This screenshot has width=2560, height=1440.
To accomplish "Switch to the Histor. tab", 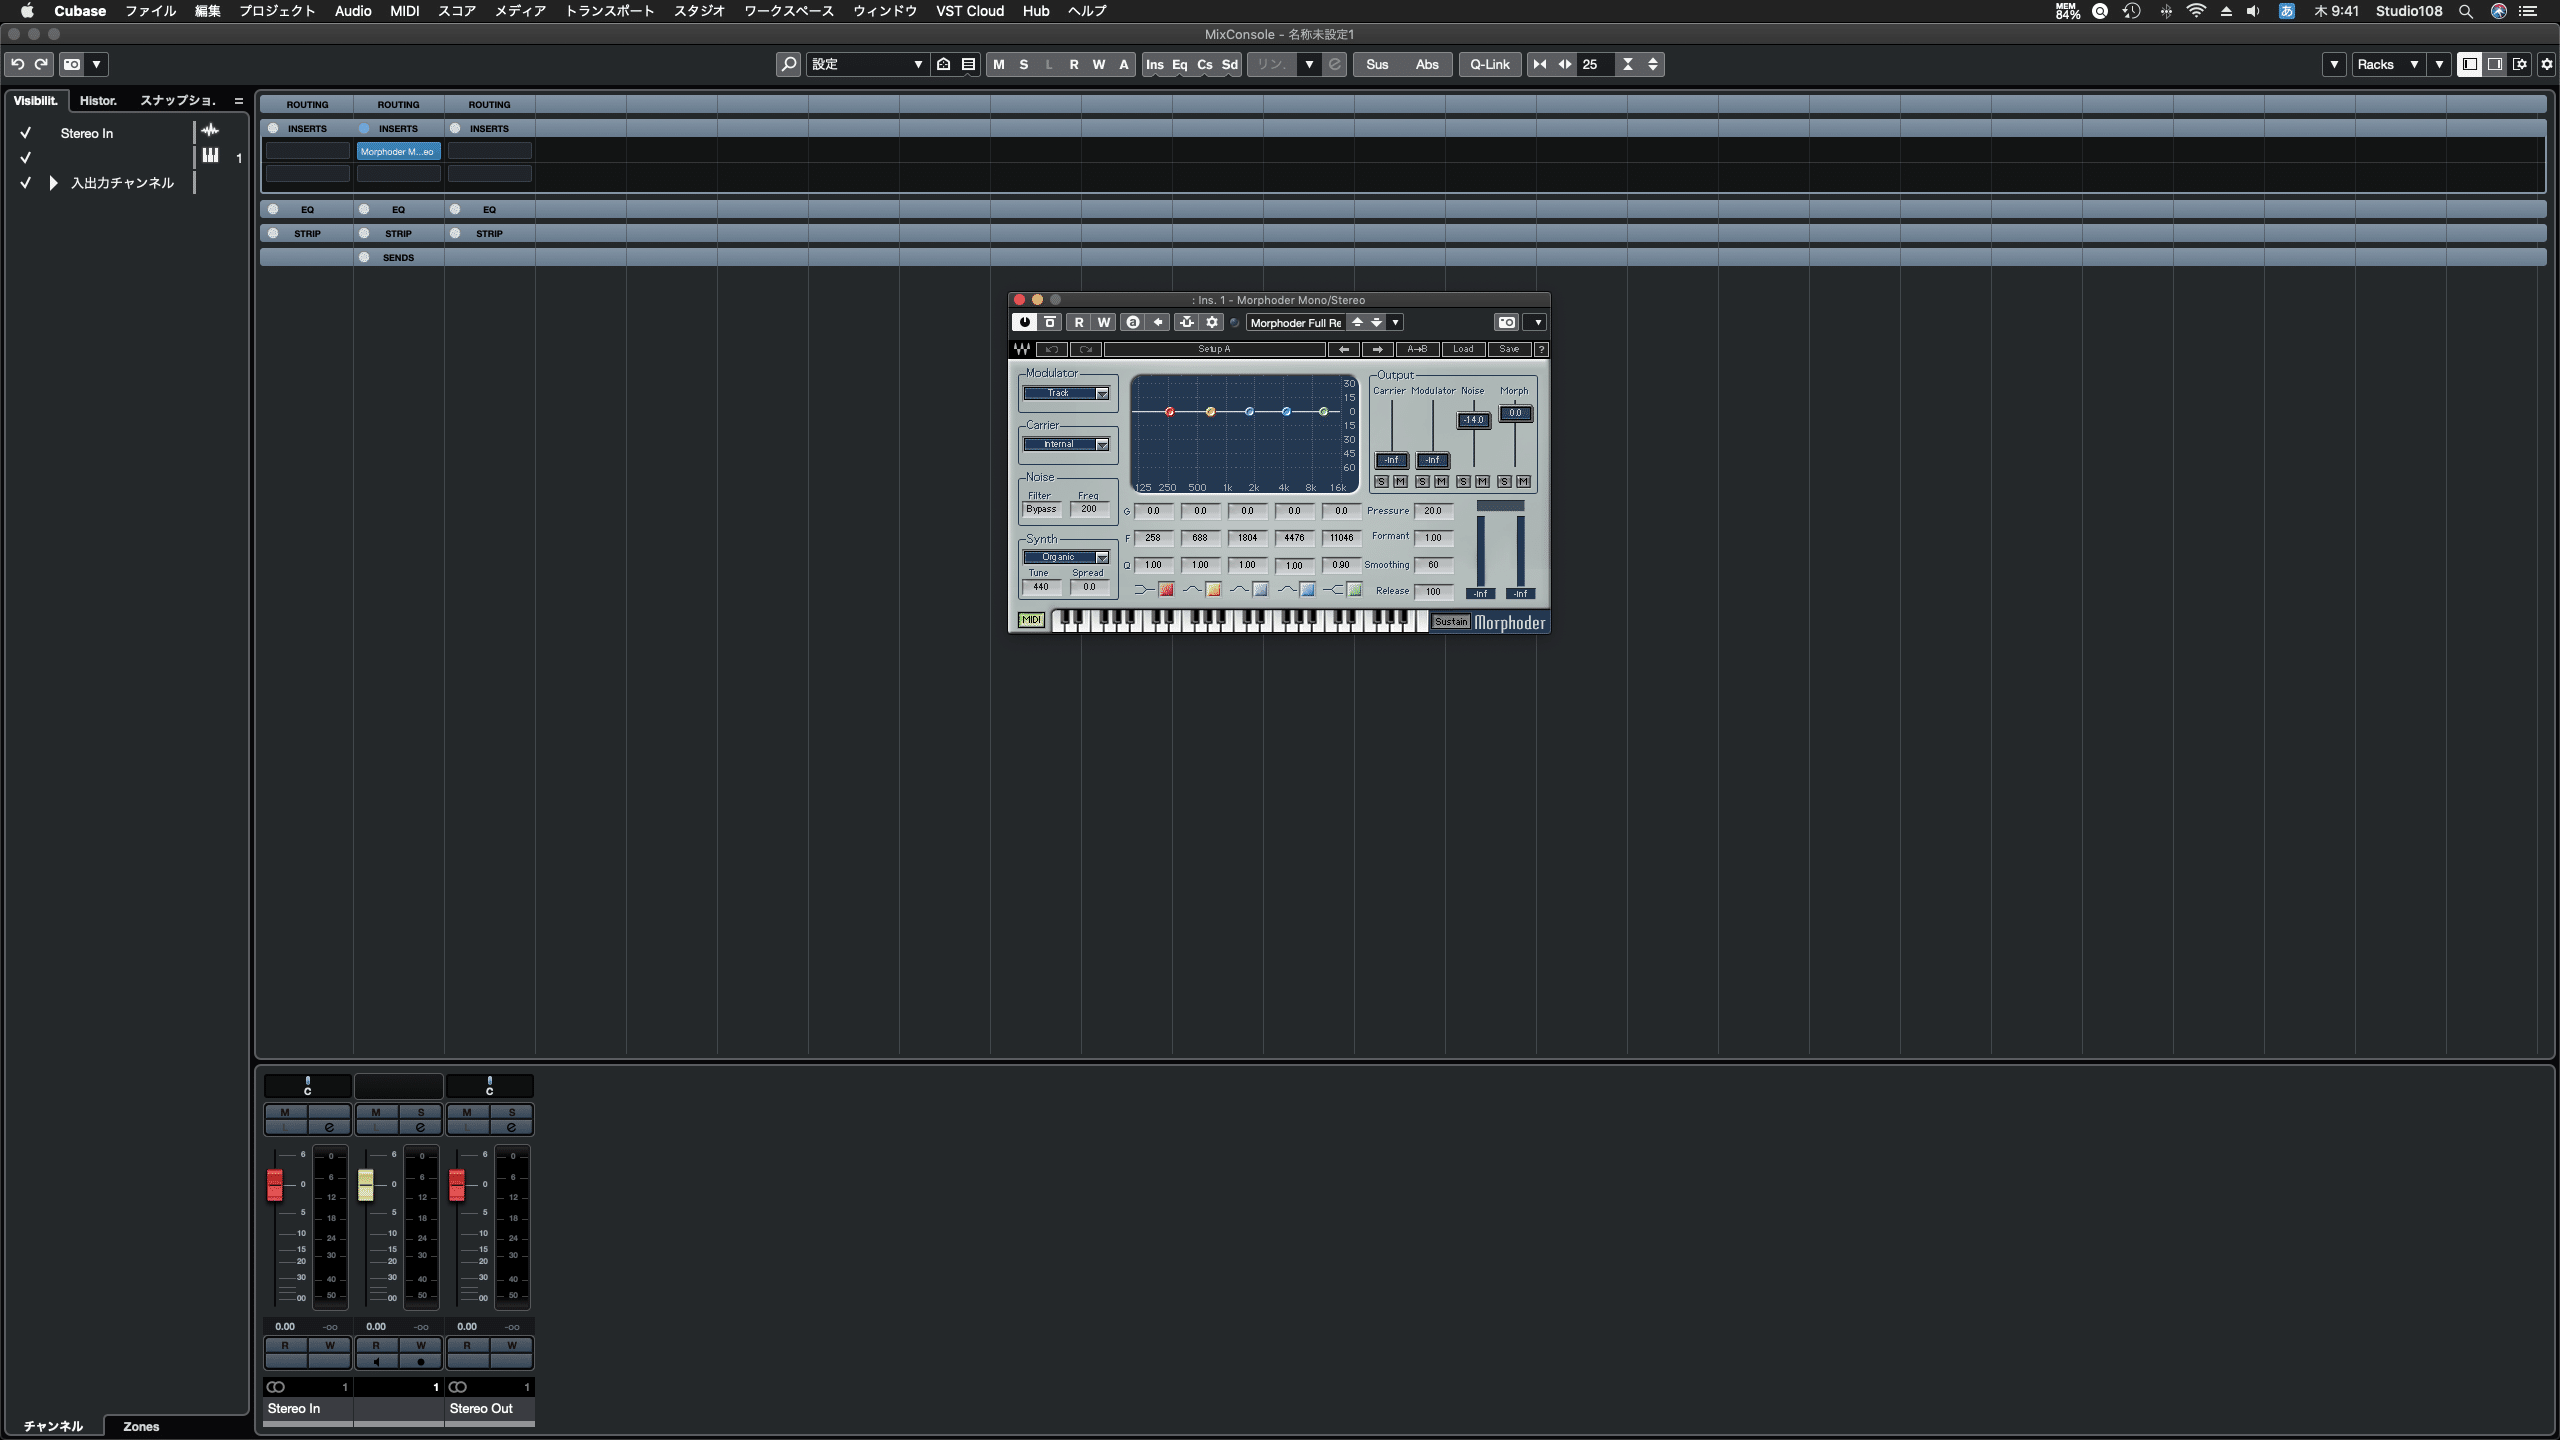I will pos(98,100).
